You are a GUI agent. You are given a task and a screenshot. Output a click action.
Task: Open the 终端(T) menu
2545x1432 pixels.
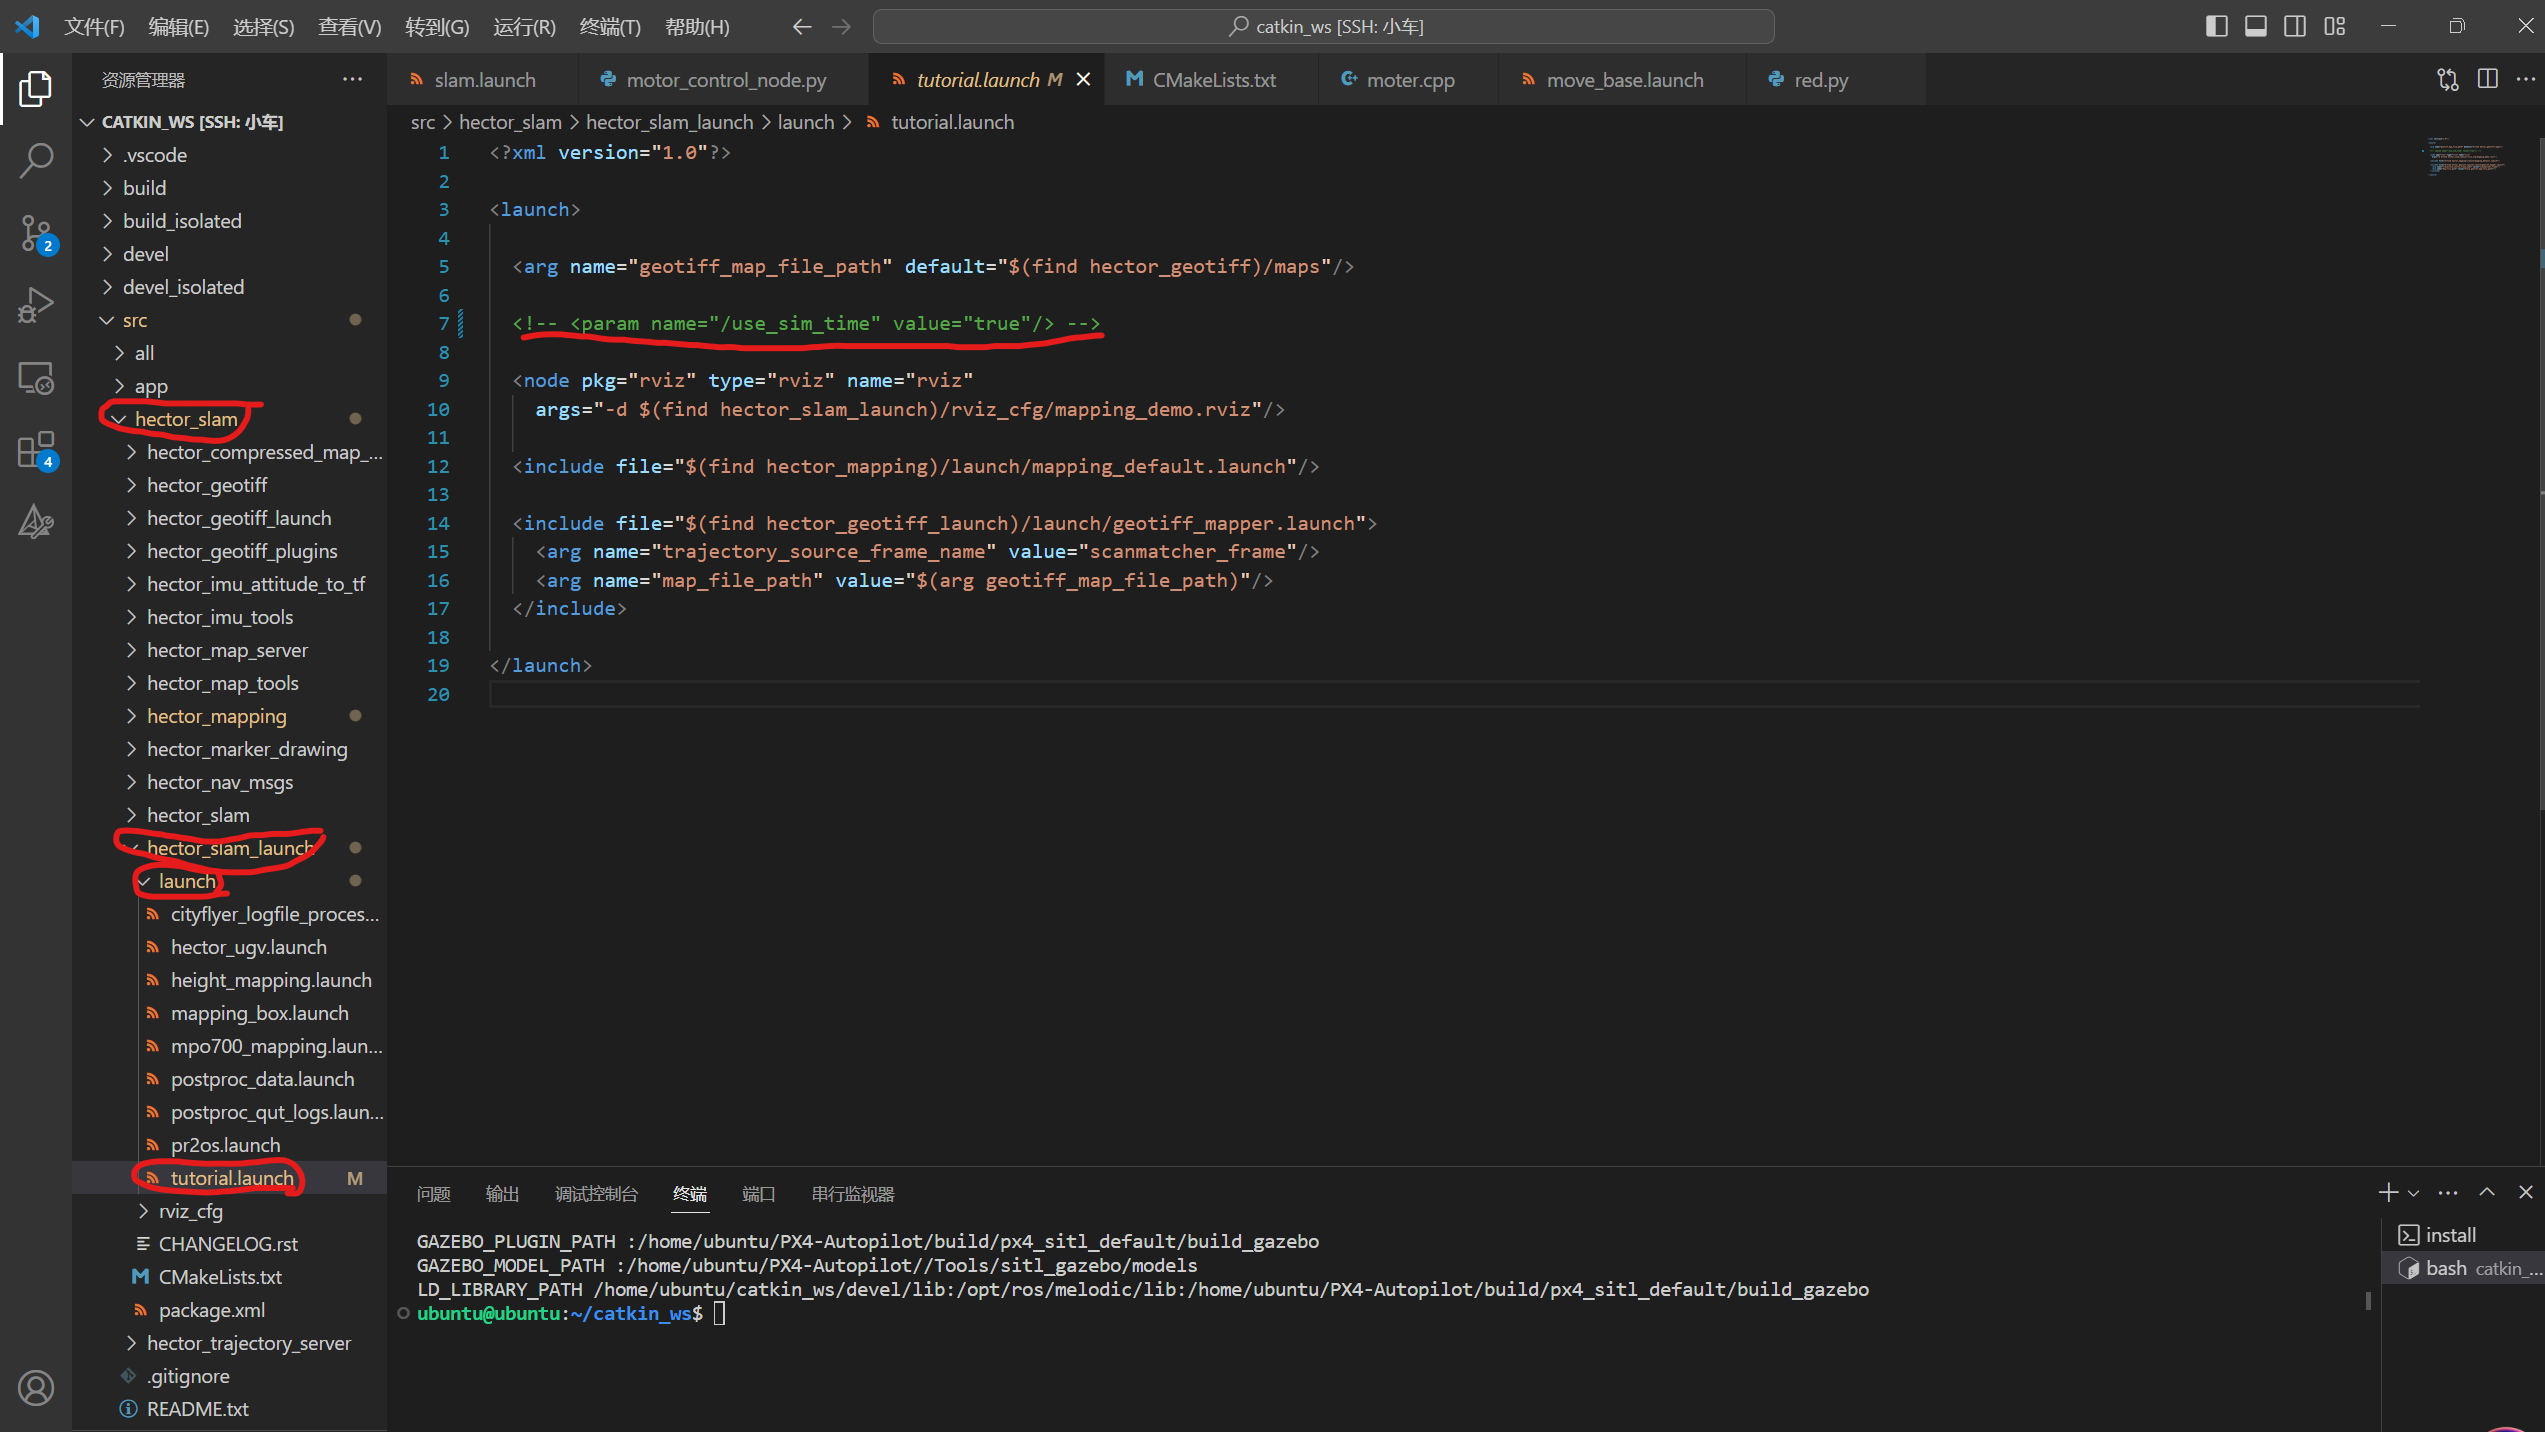tap(609, 27)
